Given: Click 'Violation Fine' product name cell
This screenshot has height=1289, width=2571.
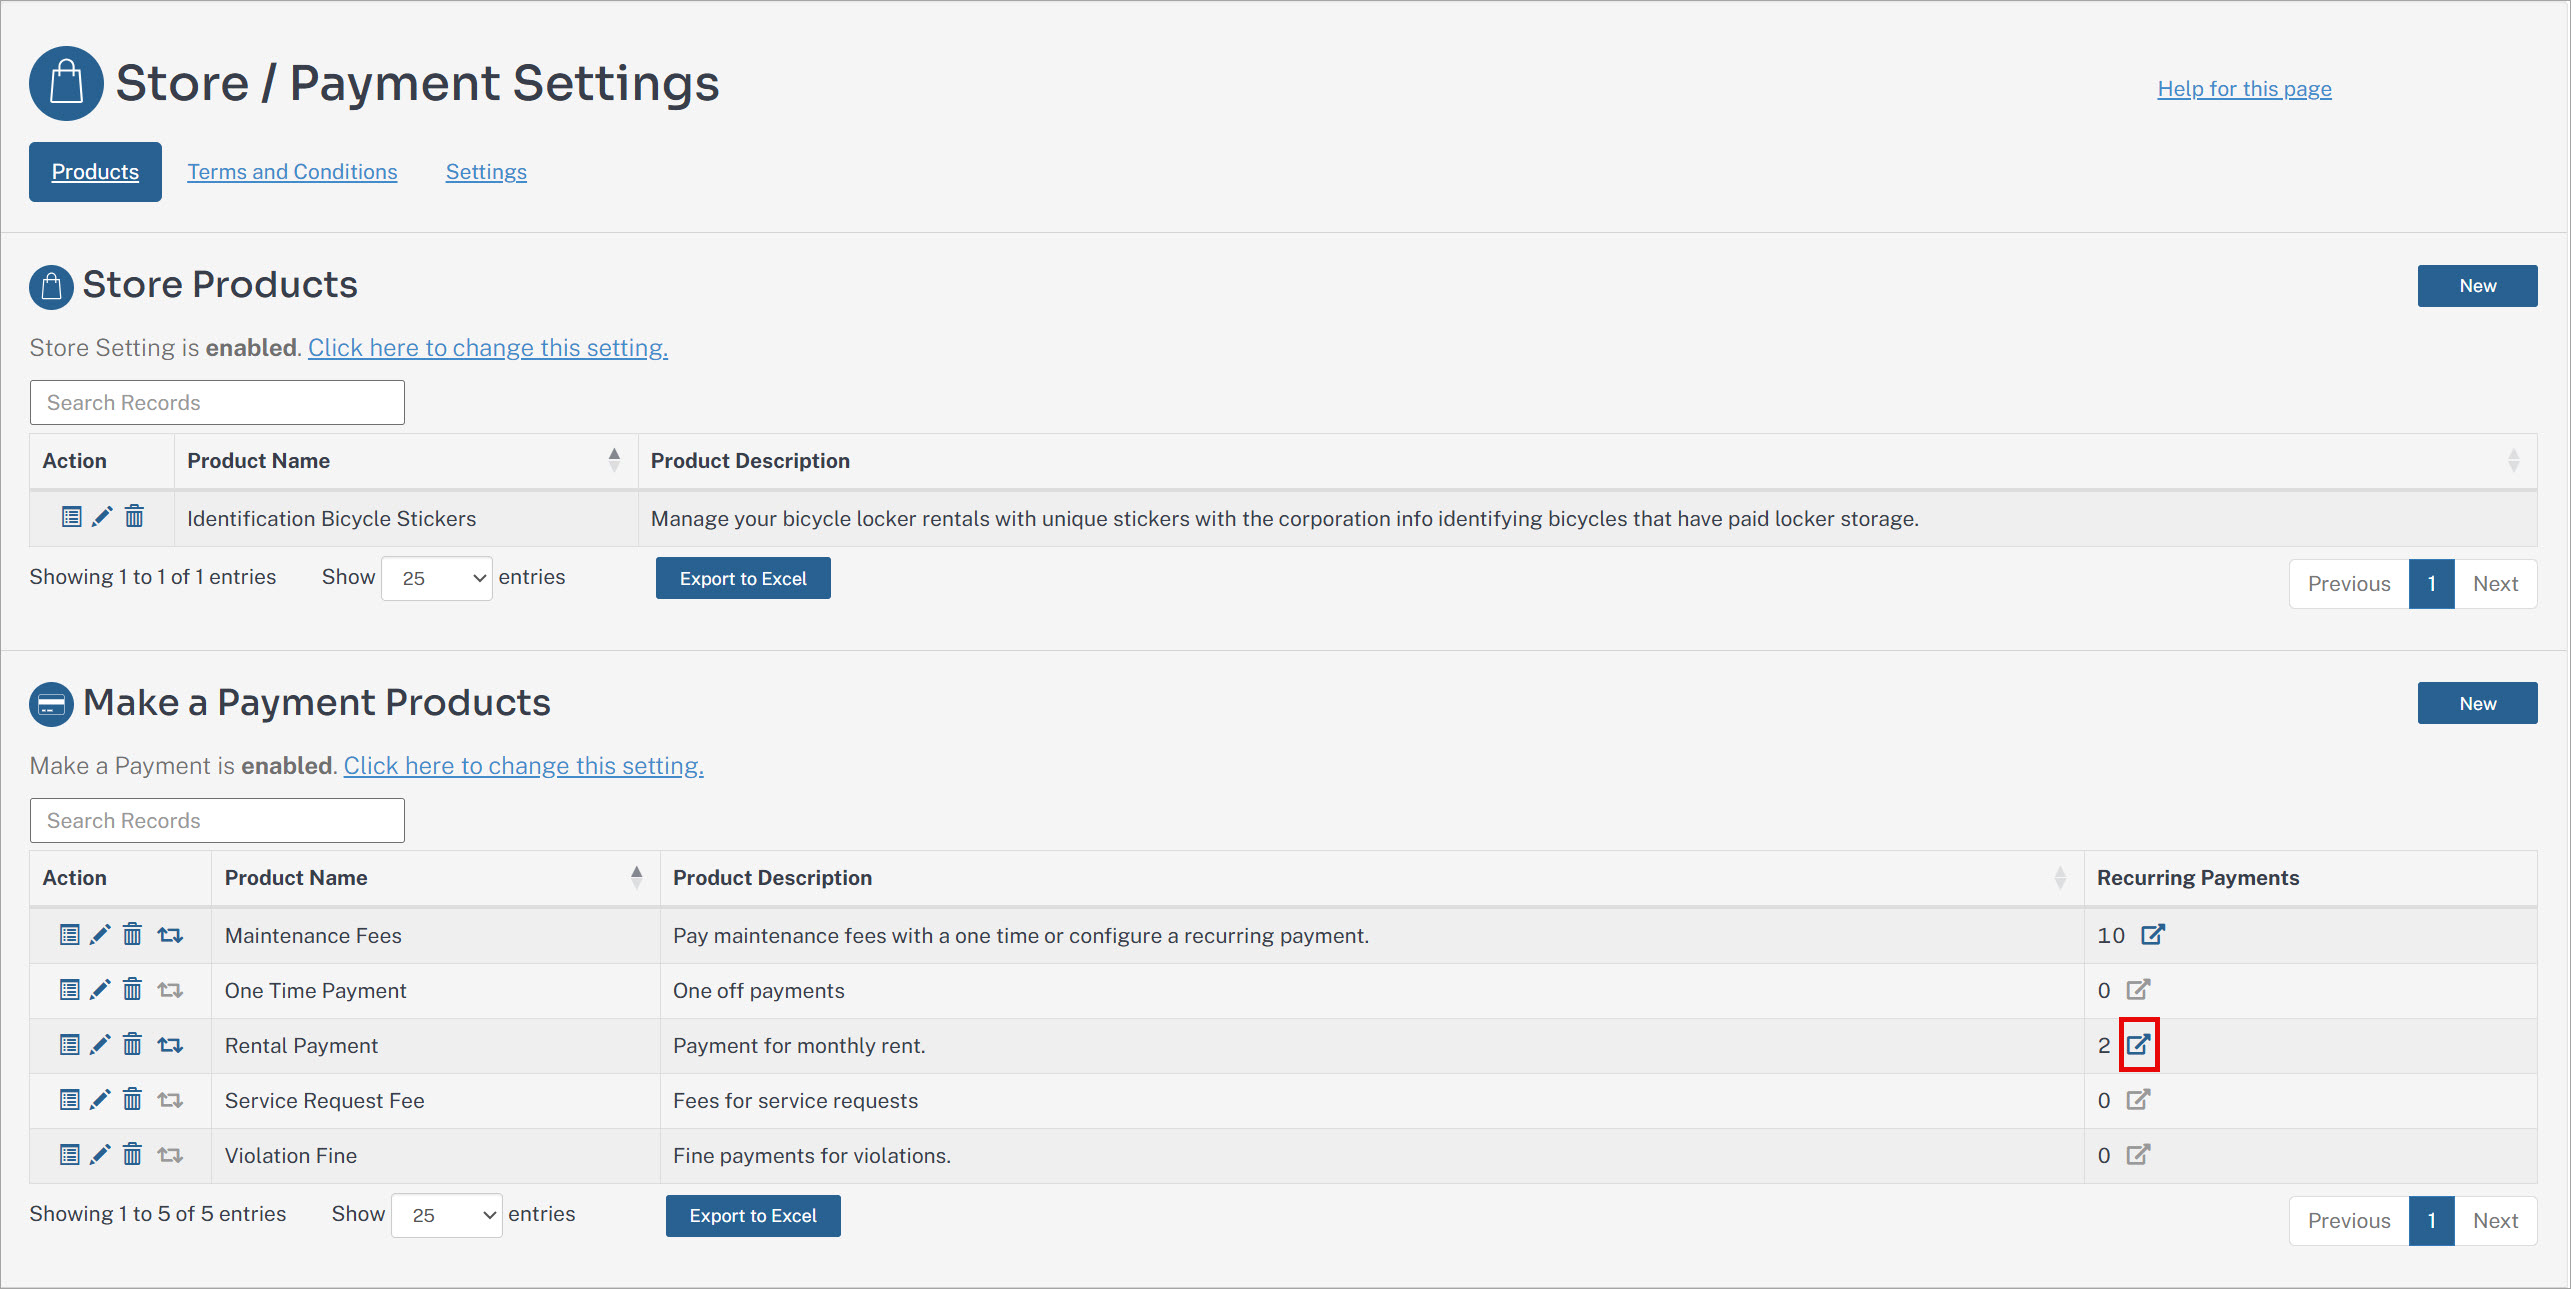Looking at the screenshot, I should [435, 1156].
